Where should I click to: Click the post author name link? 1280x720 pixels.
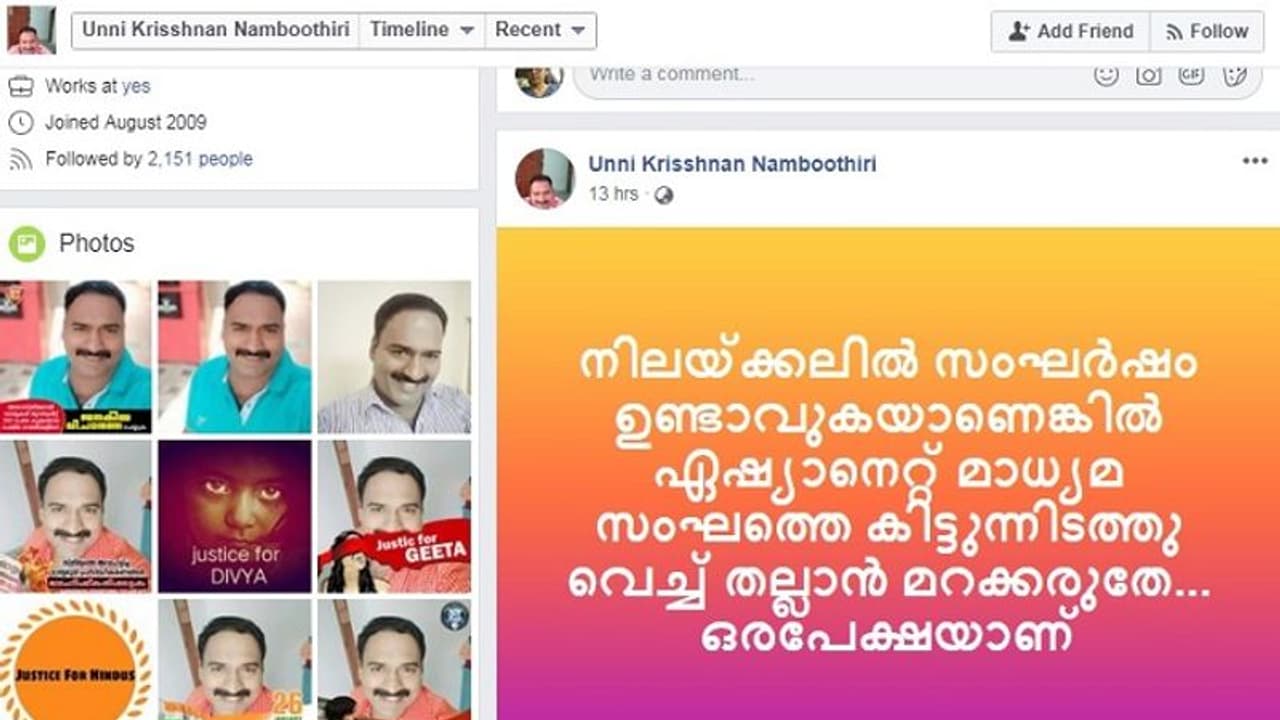click(x=732, y=164)
